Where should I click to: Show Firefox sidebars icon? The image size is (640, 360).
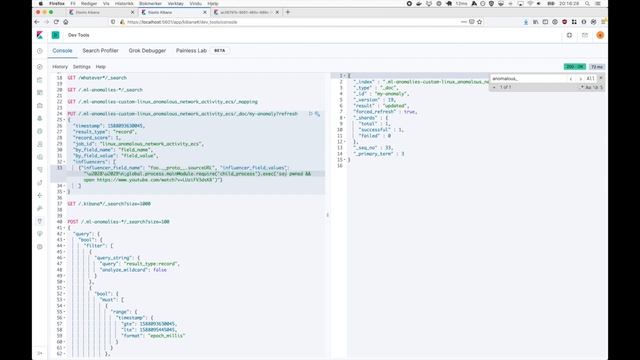[545, 22]
